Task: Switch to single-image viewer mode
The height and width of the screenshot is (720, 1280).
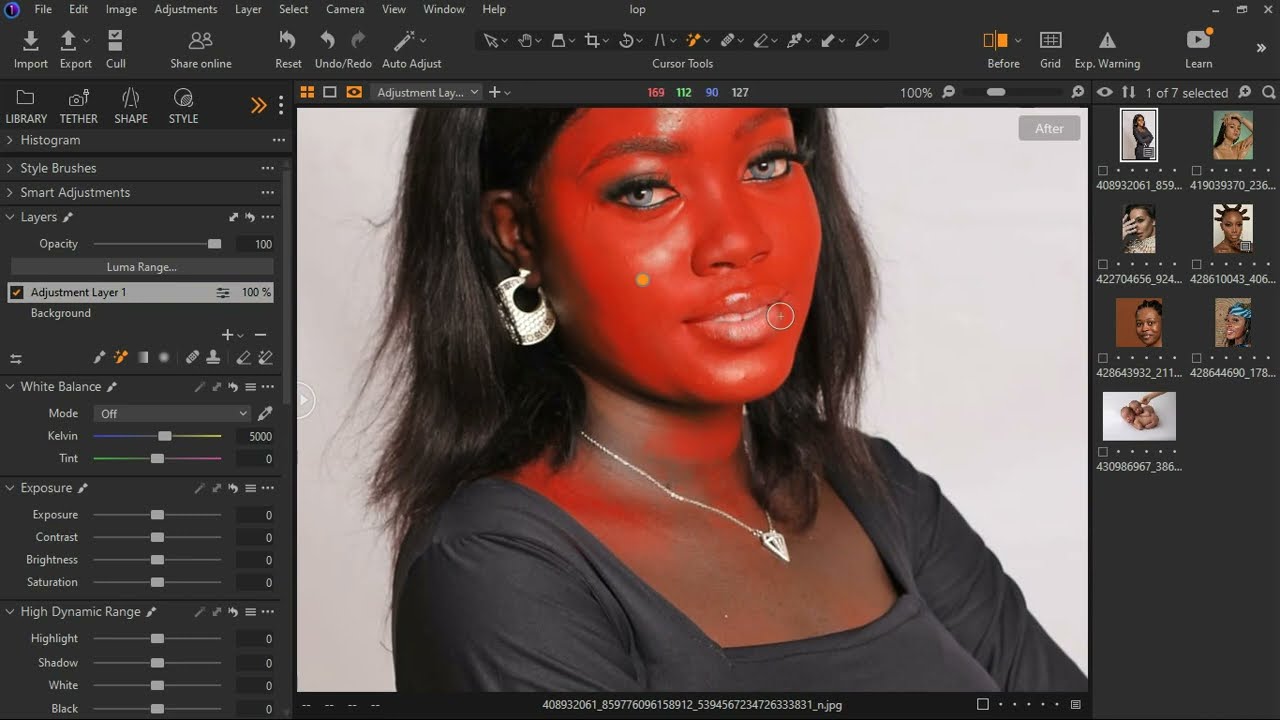Action: (x=330, y=92)
